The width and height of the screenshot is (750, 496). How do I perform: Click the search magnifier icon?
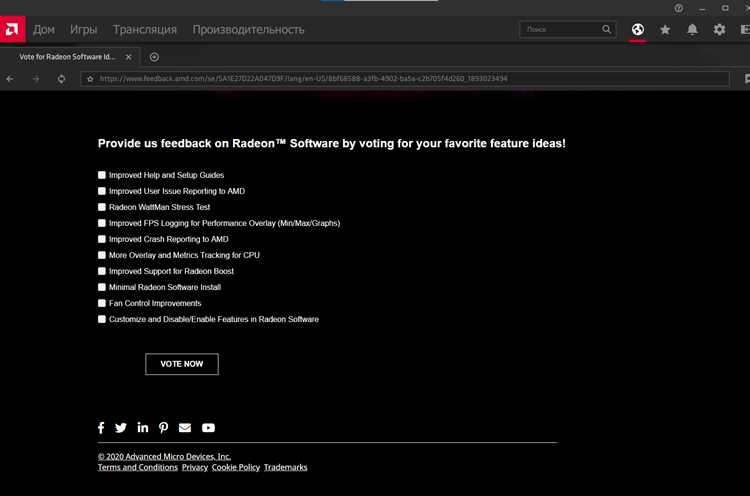607,29
